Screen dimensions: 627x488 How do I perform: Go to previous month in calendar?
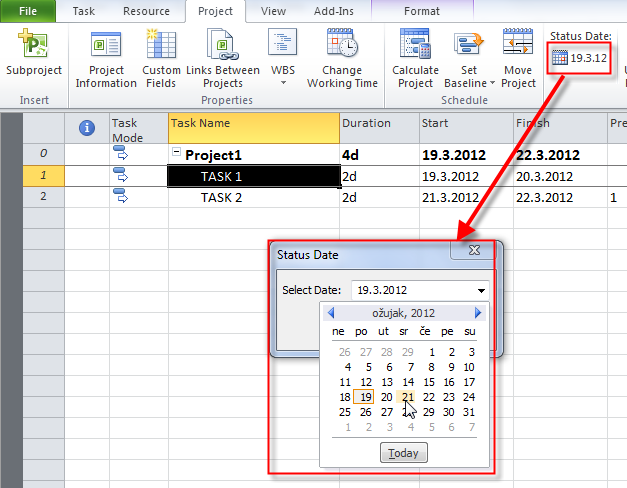331,313
